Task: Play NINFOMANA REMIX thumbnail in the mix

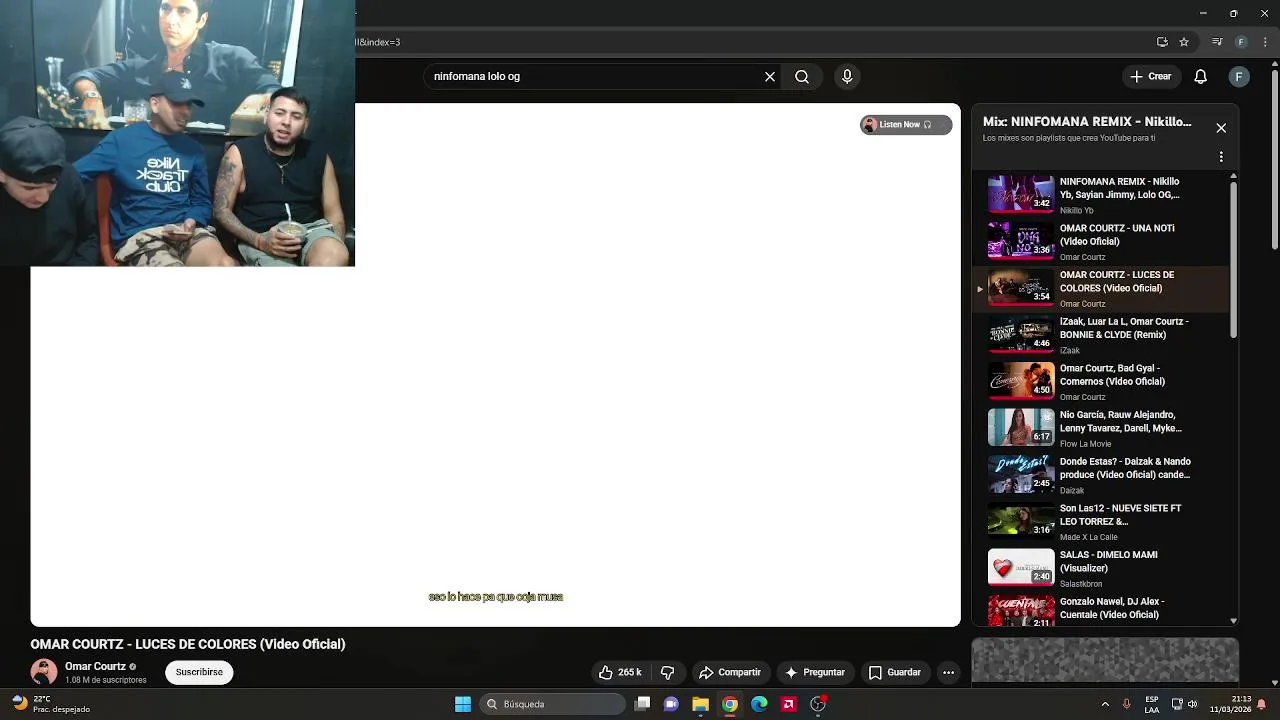Action: pos(1021,194)
